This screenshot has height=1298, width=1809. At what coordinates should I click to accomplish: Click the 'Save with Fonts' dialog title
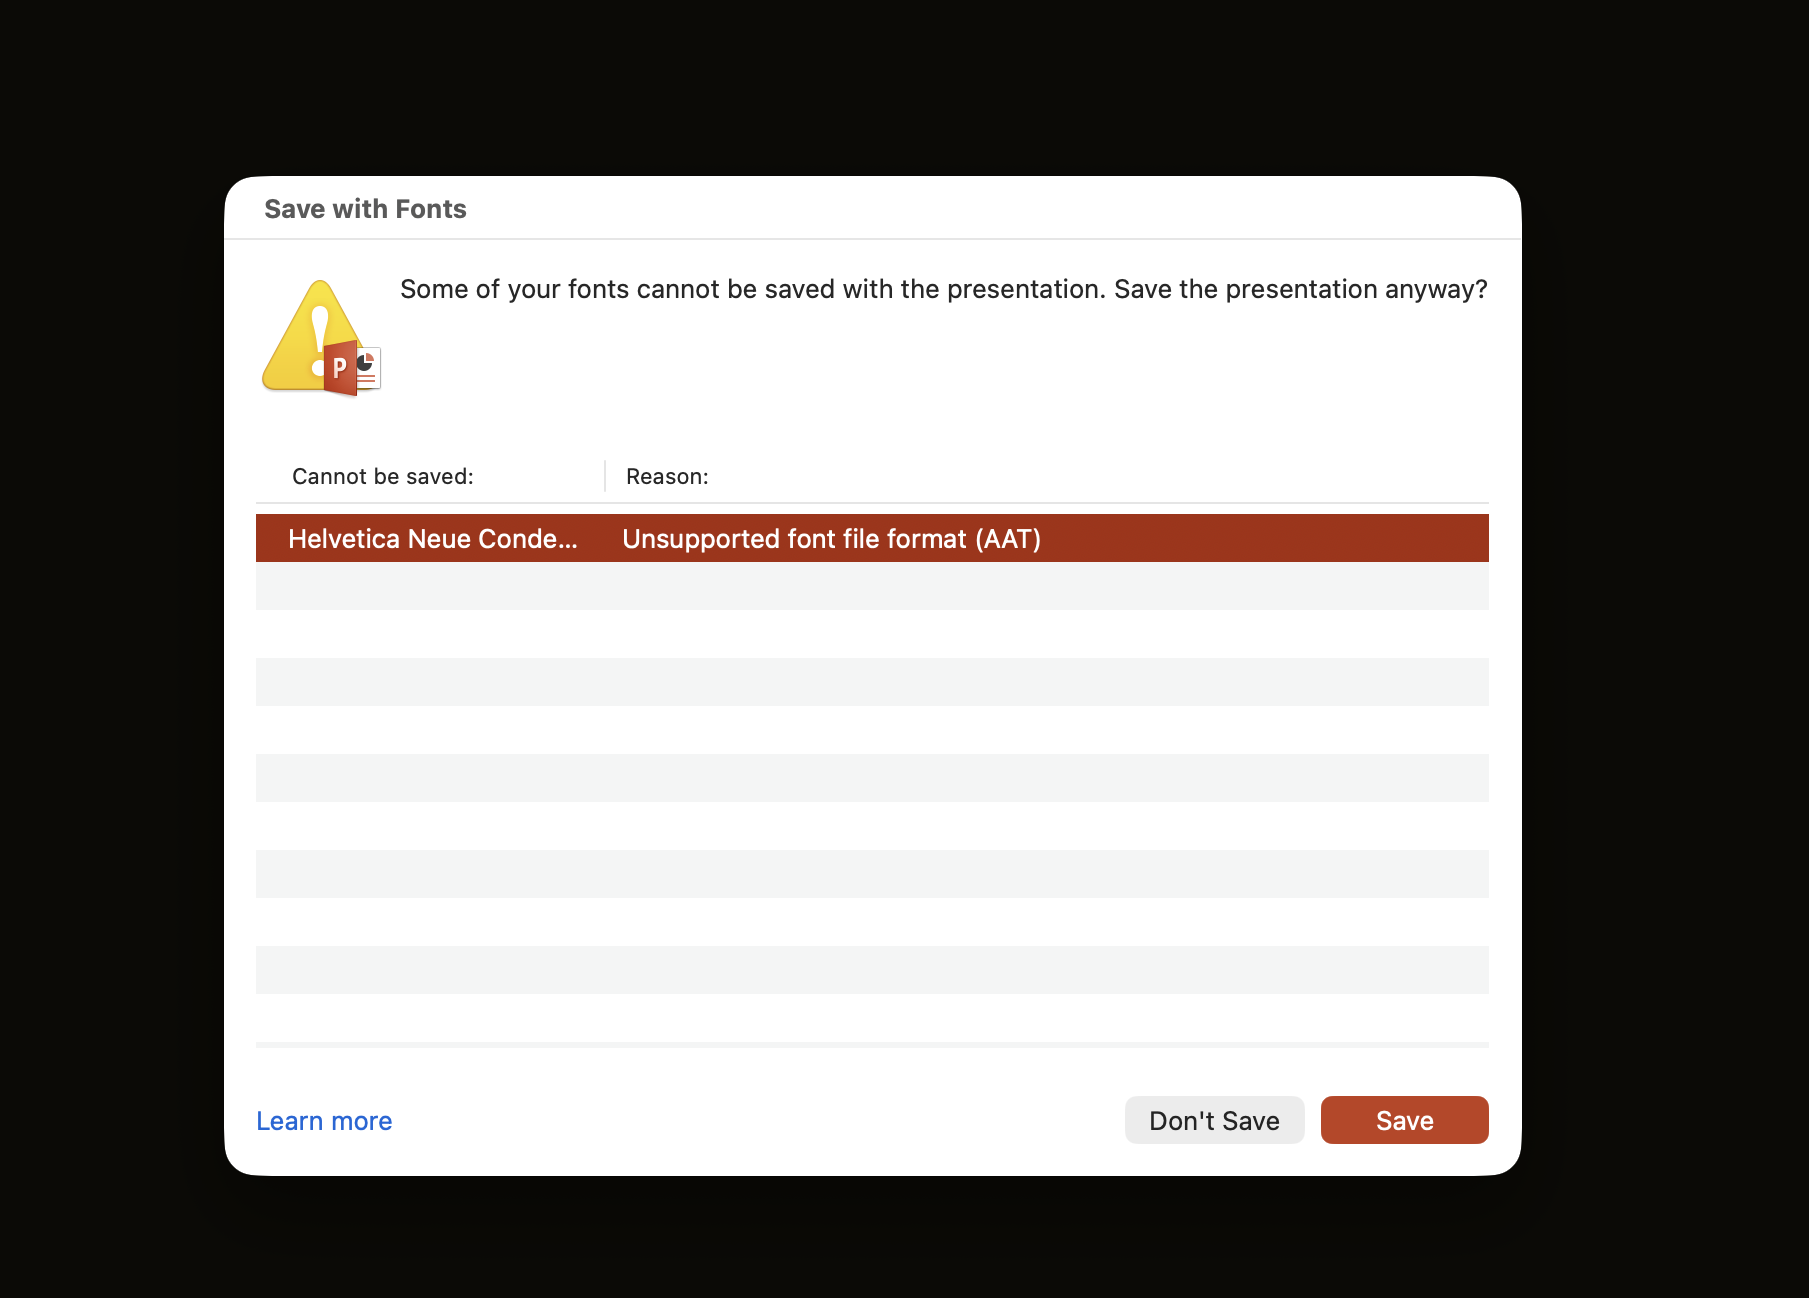[365, 209]
